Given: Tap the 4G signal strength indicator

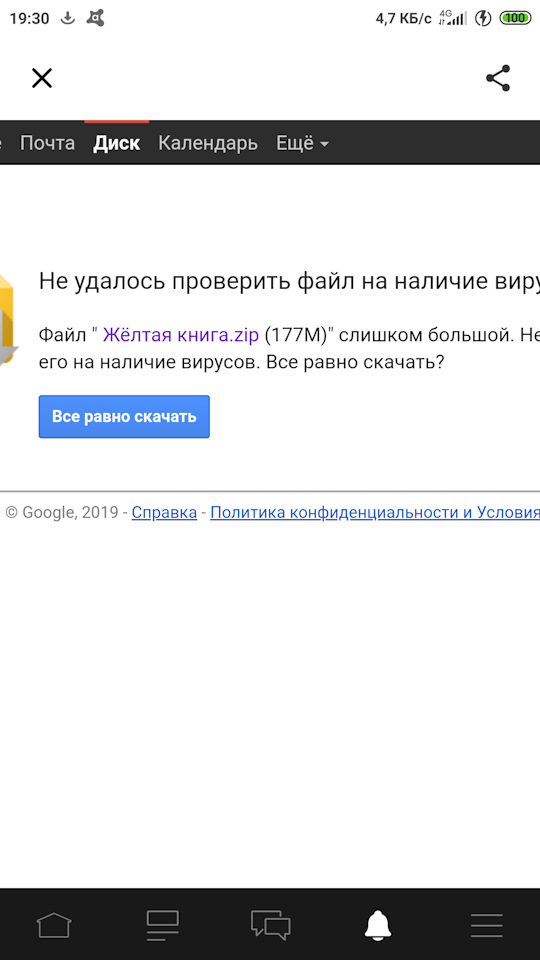Looking at the screenshot, I should [x=452, y=18].
